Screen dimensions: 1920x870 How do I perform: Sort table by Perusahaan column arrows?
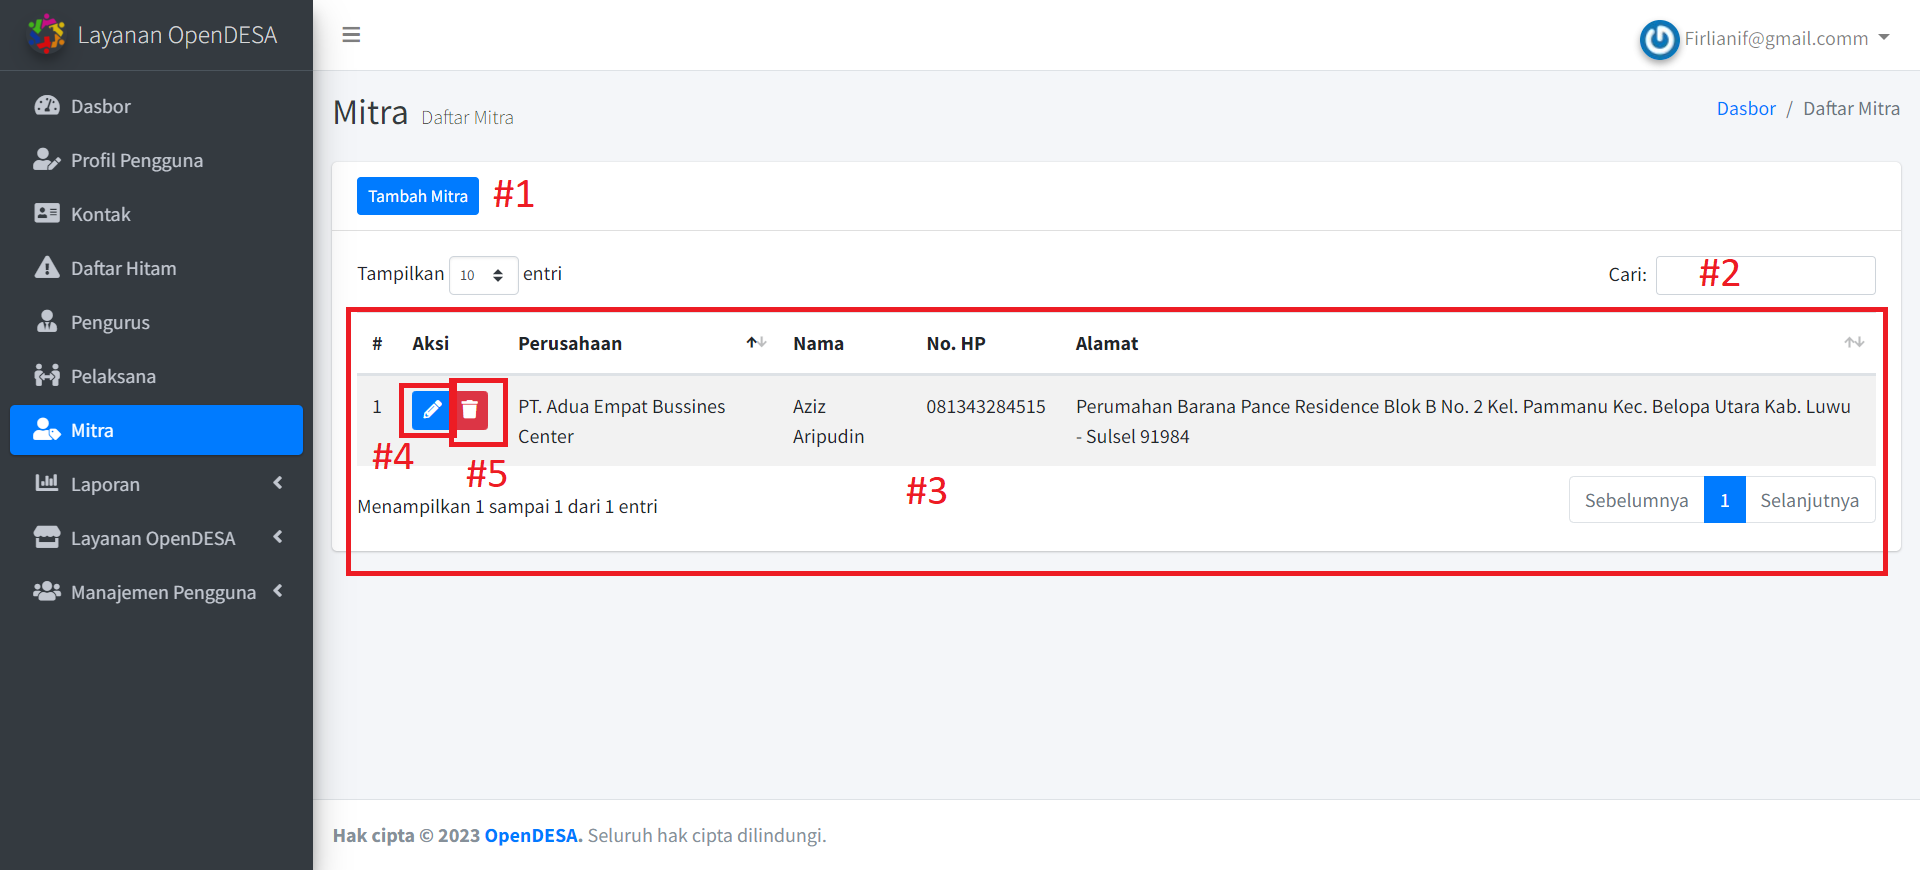tap(756, 343)
